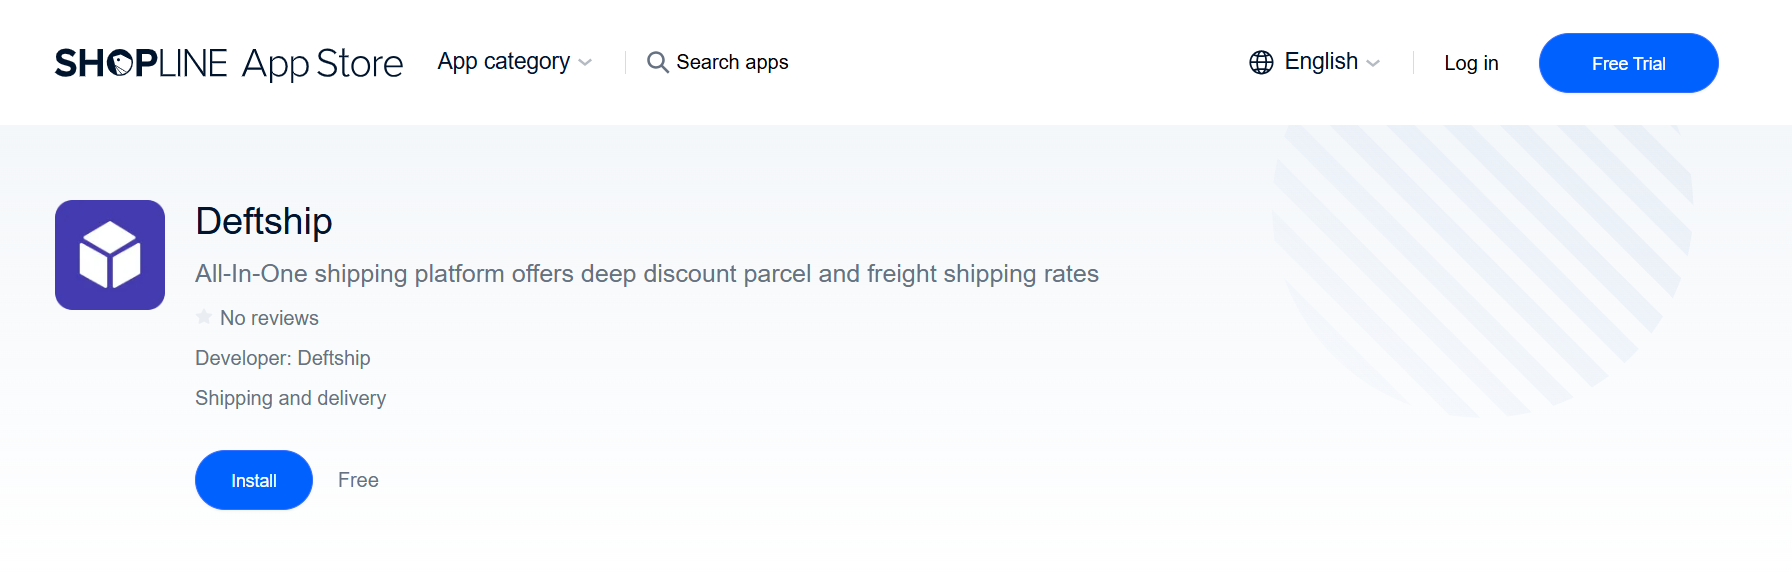Screen dimensions: 1792x572
Task: Click the globe language icon
Action: [1261, 62]
